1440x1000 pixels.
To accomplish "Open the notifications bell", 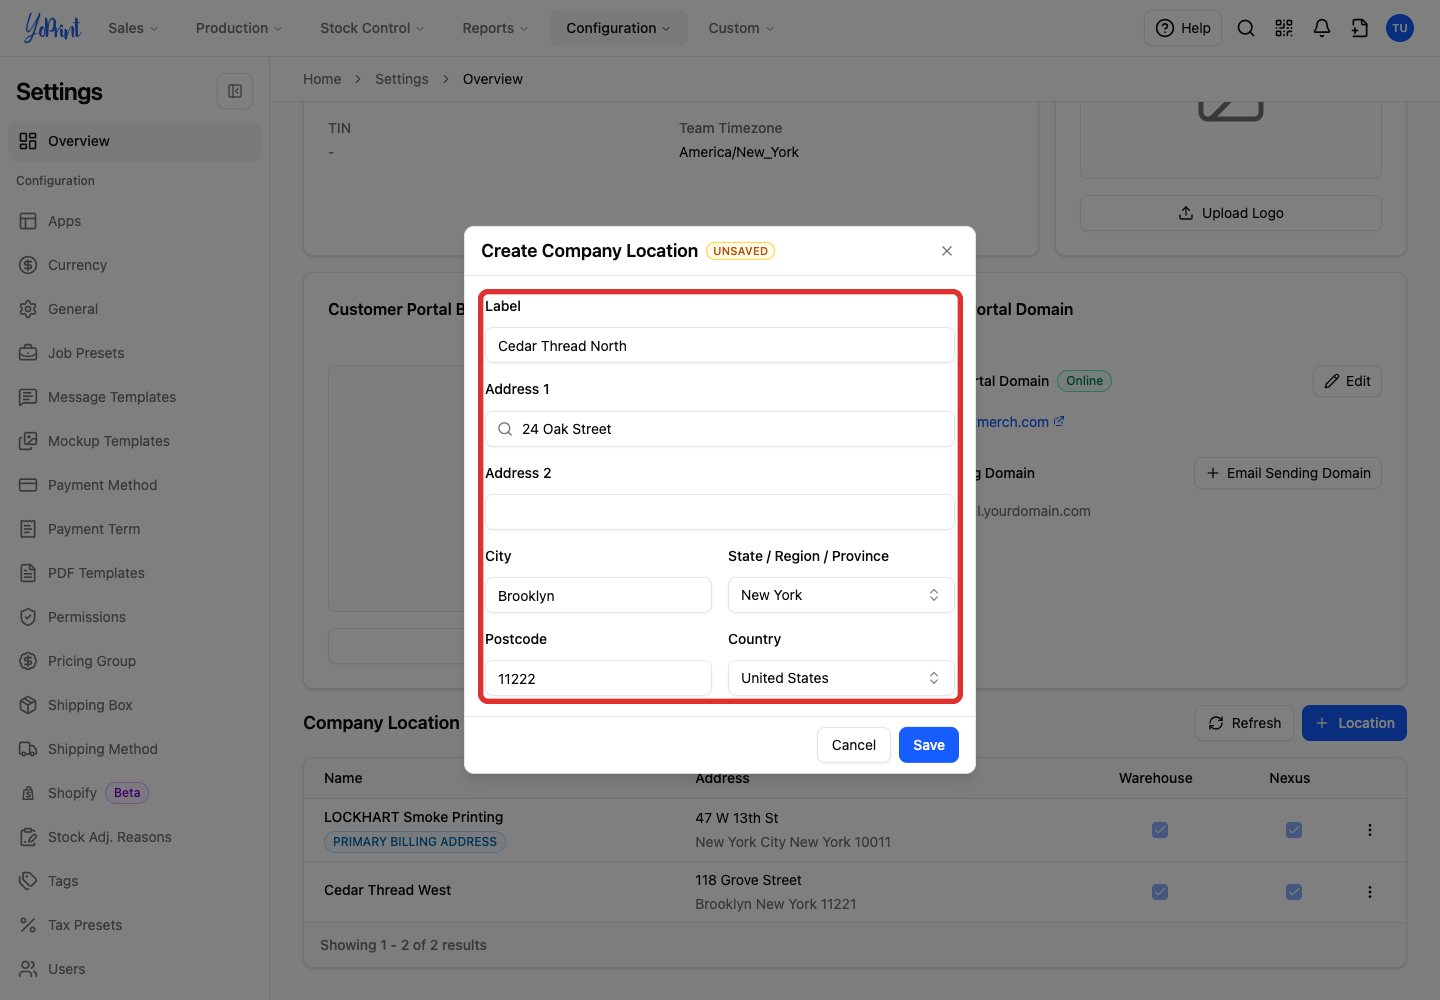I will 1322,28.
